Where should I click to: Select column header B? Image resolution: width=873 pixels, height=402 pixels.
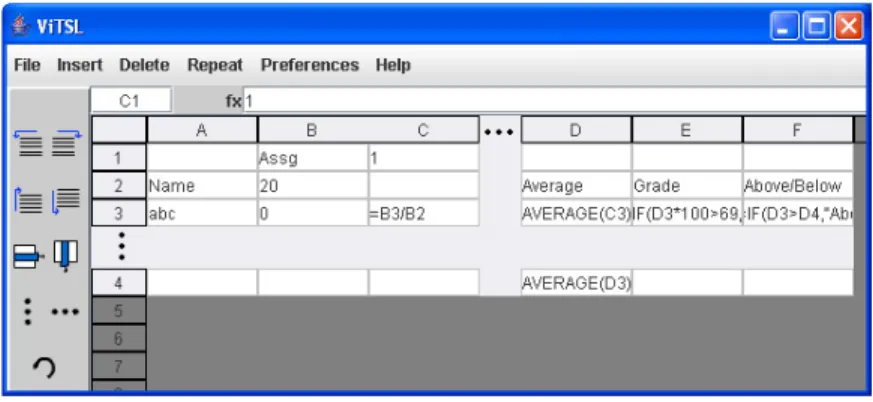pos(312,130)
